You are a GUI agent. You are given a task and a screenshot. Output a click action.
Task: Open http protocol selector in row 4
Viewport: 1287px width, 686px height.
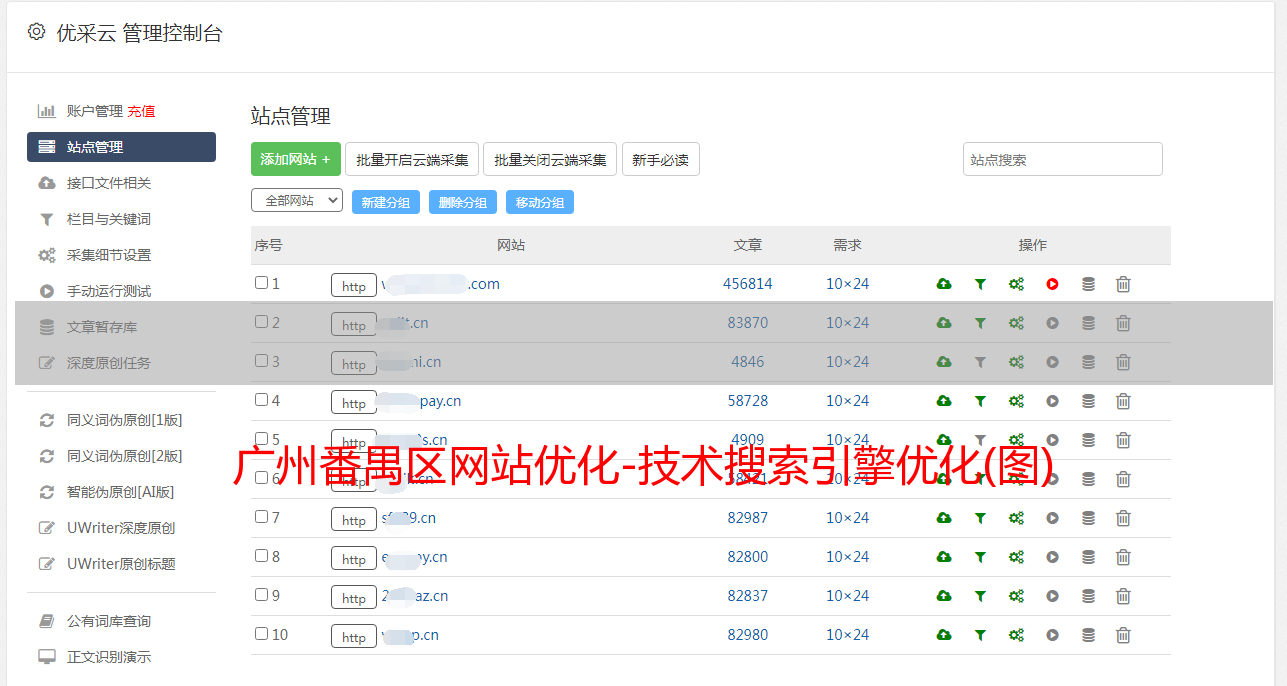(x=354, y=403)
